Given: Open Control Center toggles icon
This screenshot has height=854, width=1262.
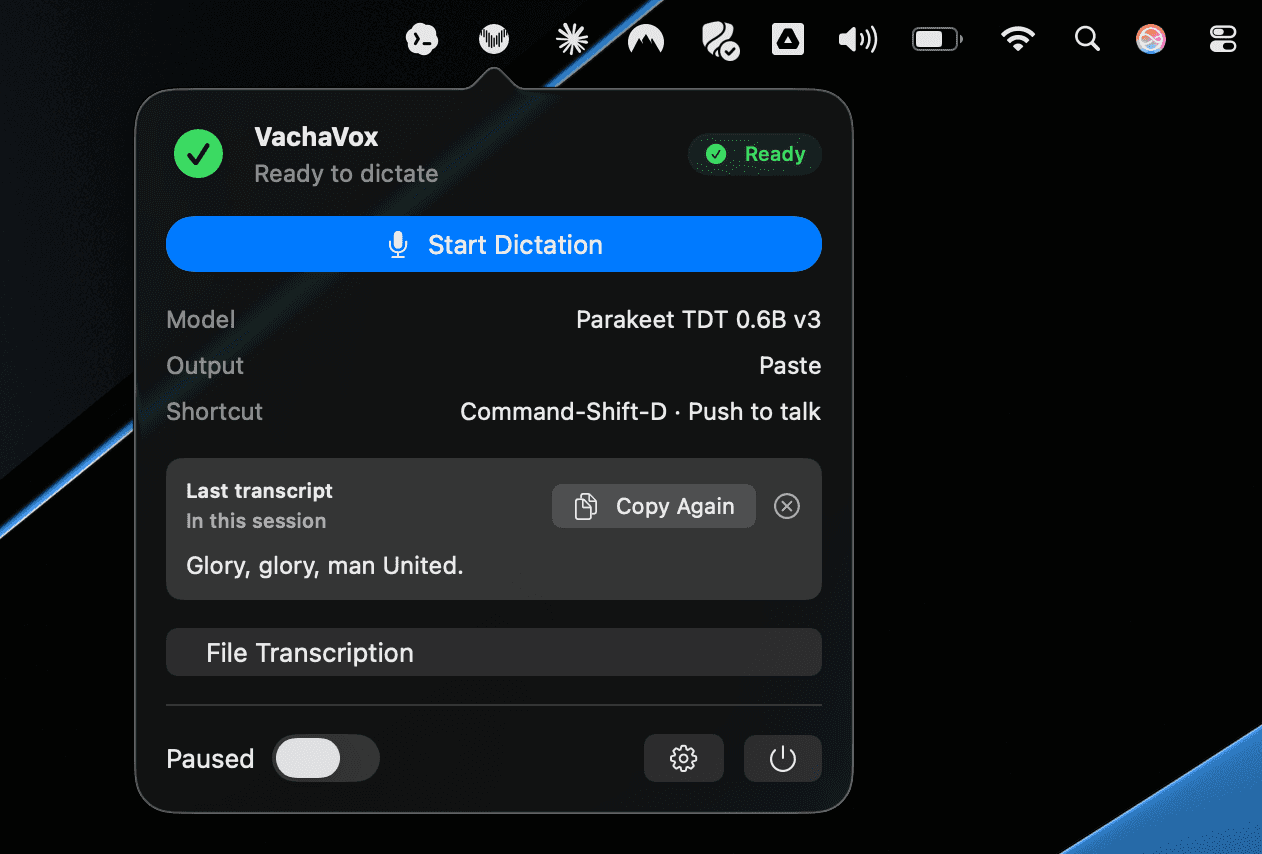Looking at the screenshot, I should point(1223,40).
